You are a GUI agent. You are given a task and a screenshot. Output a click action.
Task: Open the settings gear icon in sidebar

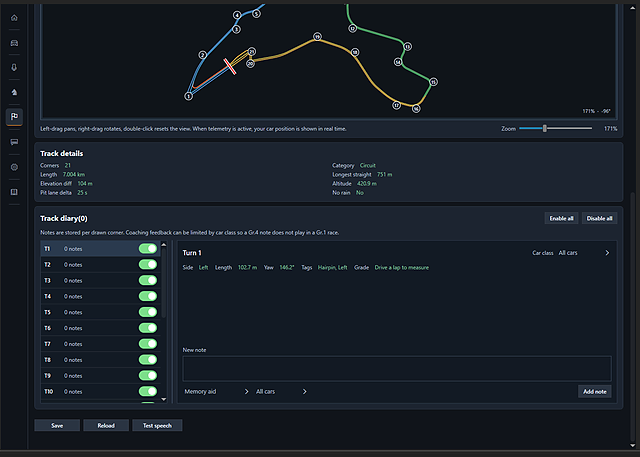[x=14, y=167]
